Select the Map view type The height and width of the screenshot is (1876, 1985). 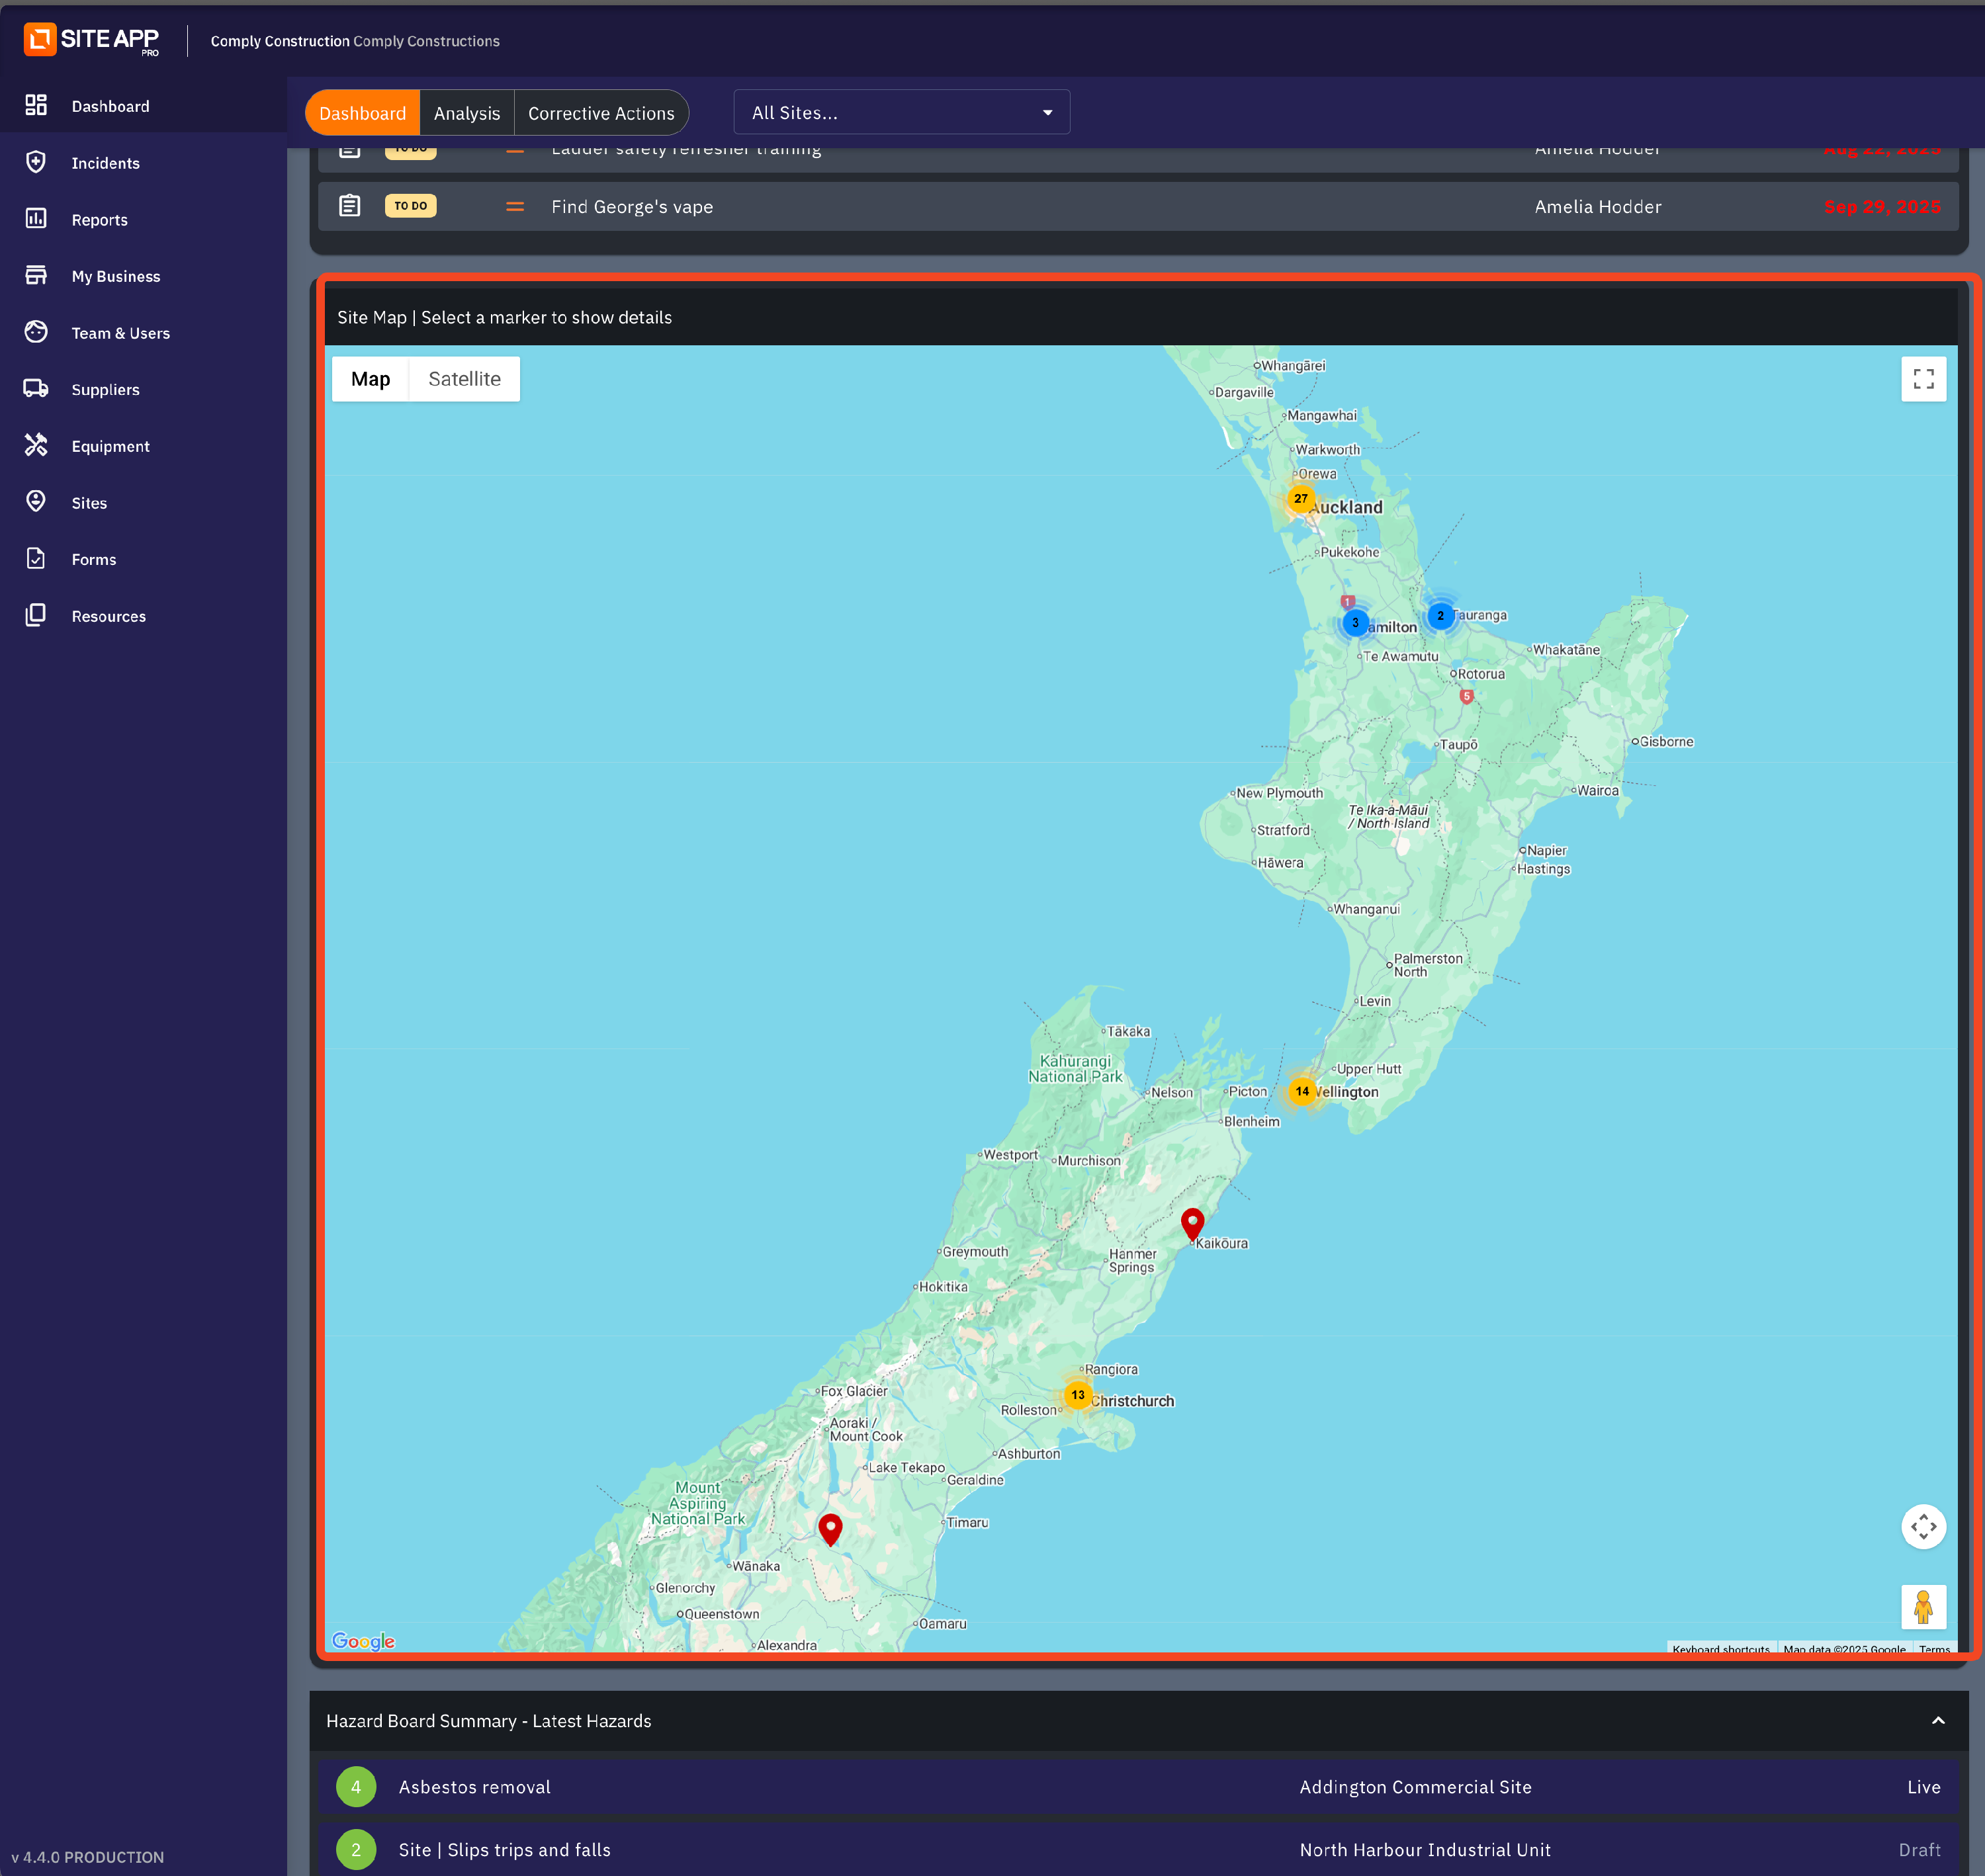(x=370, y=379)
